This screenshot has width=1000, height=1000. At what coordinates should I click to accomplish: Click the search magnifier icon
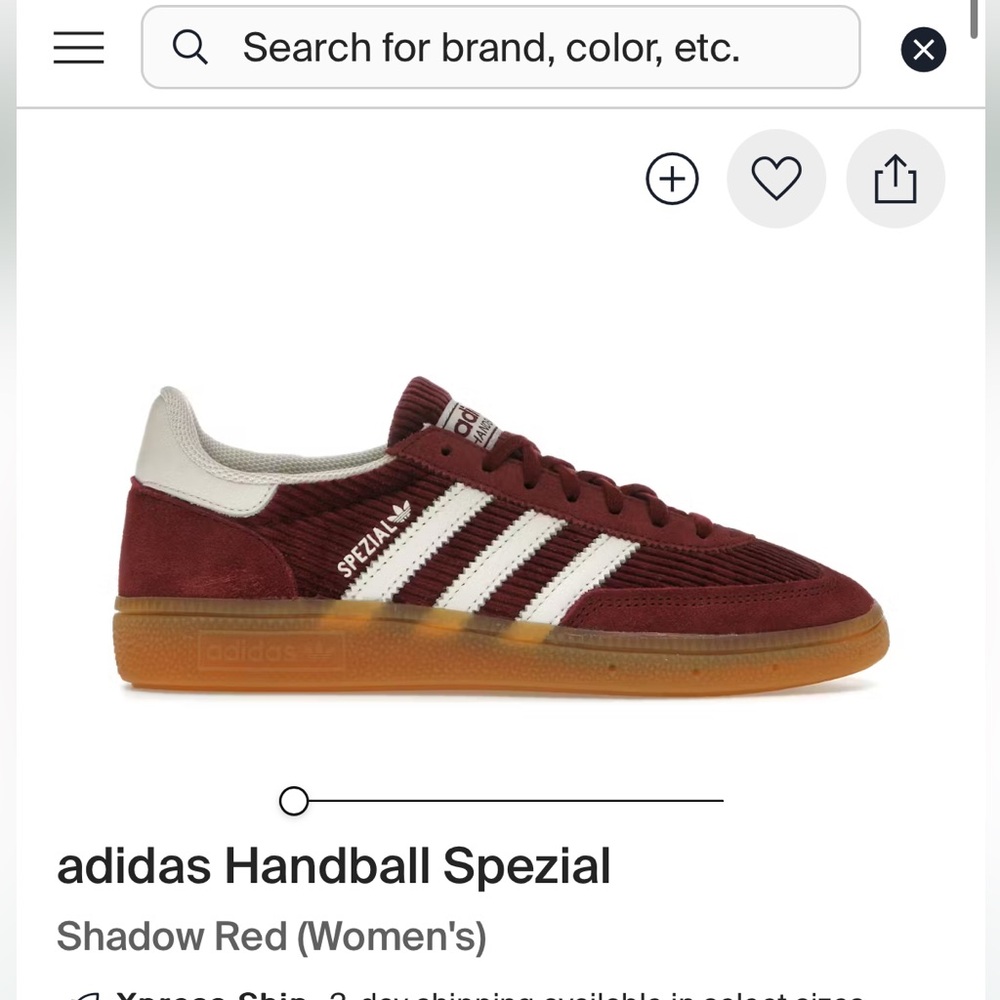[x=190, y=47]
